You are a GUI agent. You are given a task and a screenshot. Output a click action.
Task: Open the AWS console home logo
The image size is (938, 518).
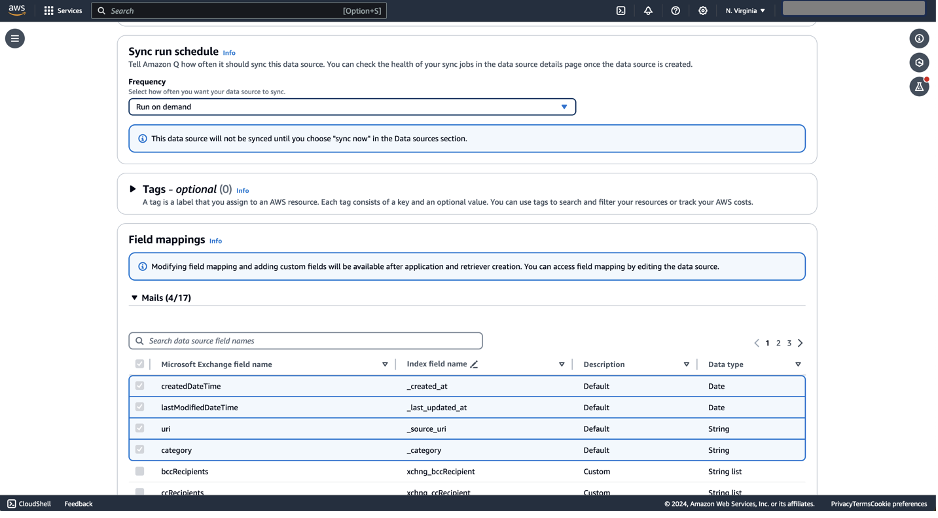[17, 10]
